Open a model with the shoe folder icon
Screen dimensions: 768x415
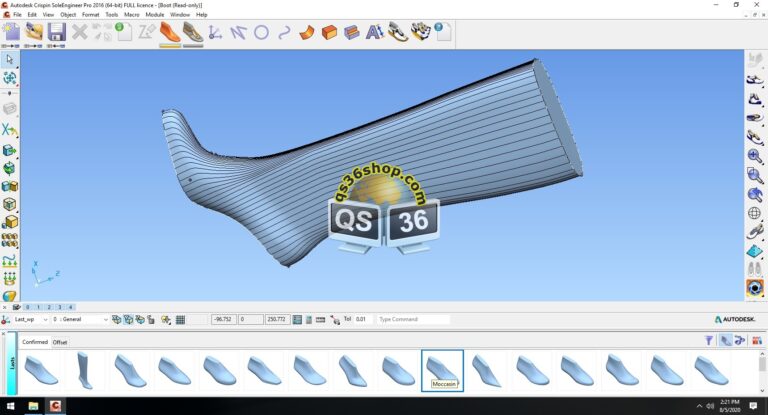(x=34, y=32)
